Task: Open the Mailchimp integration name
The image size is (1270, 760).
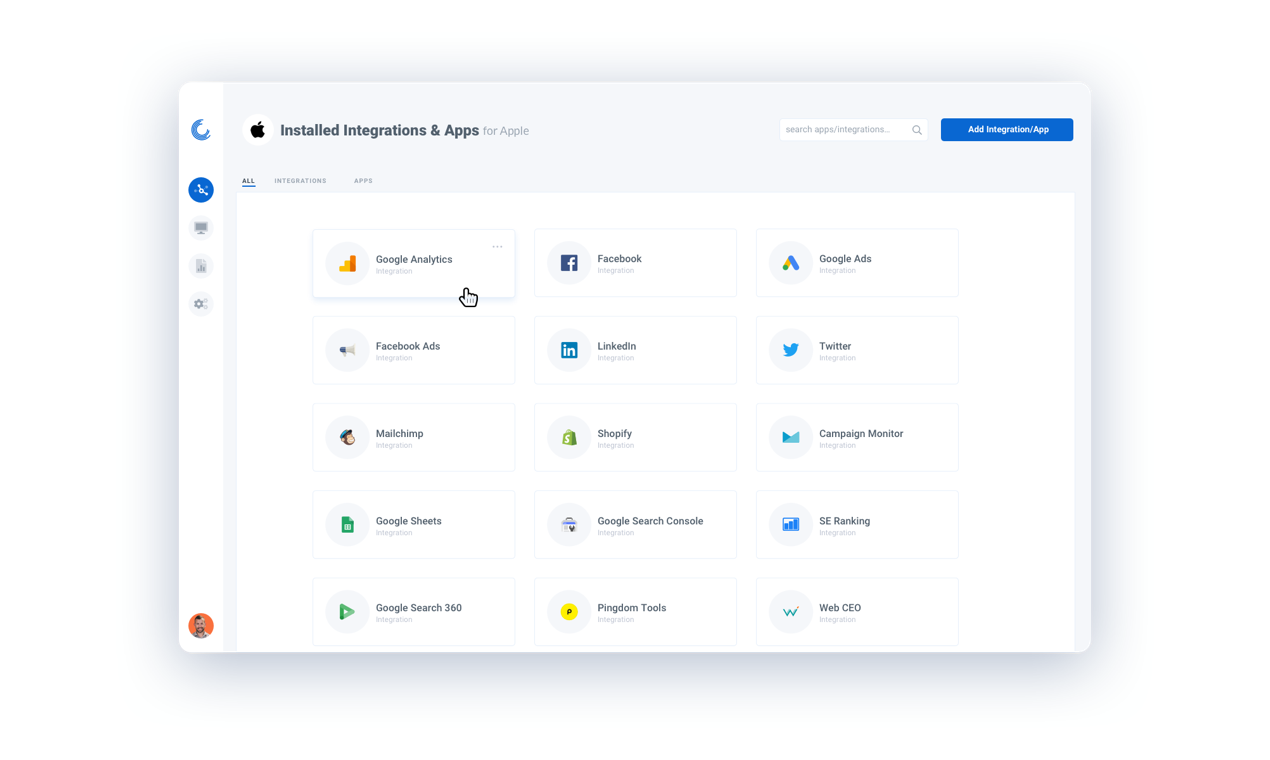Action: click(x=399, y=434)
